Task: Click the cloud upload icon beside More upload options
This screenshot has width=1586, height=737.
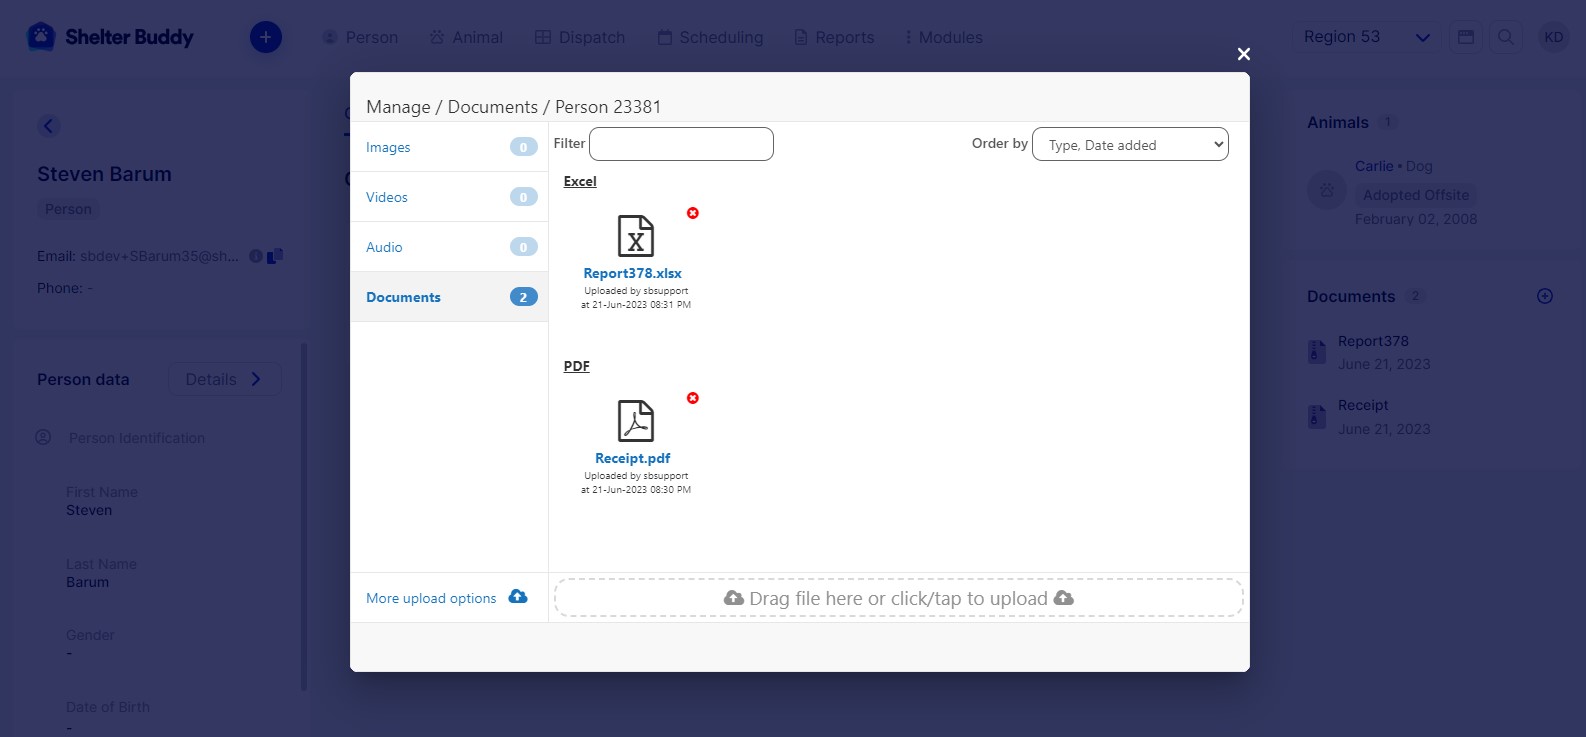Action: click(518, 597)
